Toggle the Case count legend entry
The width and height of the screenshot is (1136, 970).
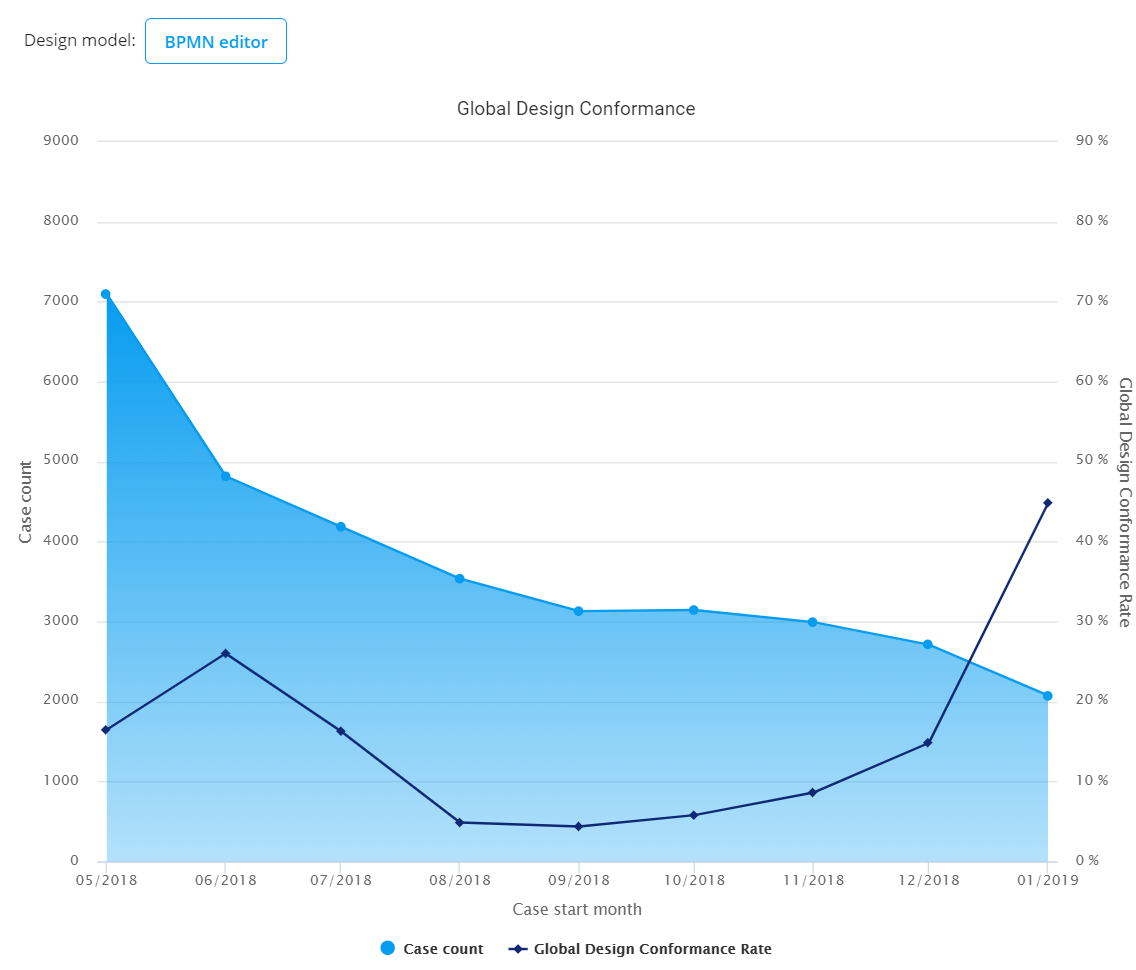[432, 948]
